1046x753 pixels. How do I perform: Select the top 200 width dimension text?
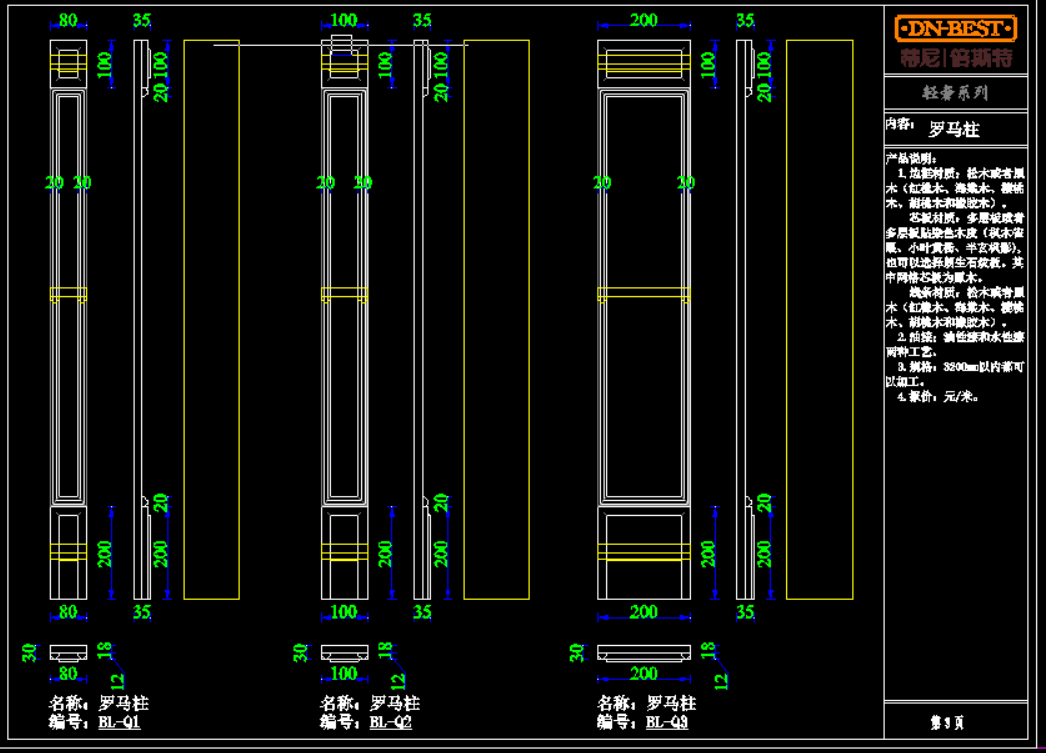643,20
